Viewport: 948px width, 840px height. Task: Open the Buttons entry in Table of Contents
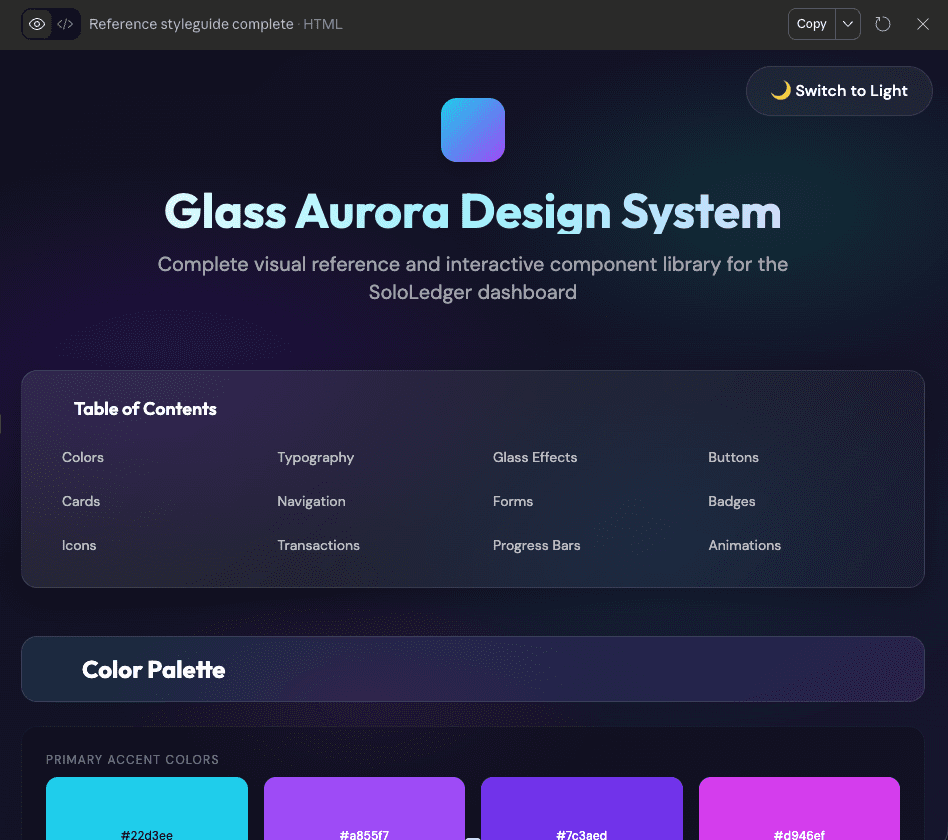coord(733,457)
